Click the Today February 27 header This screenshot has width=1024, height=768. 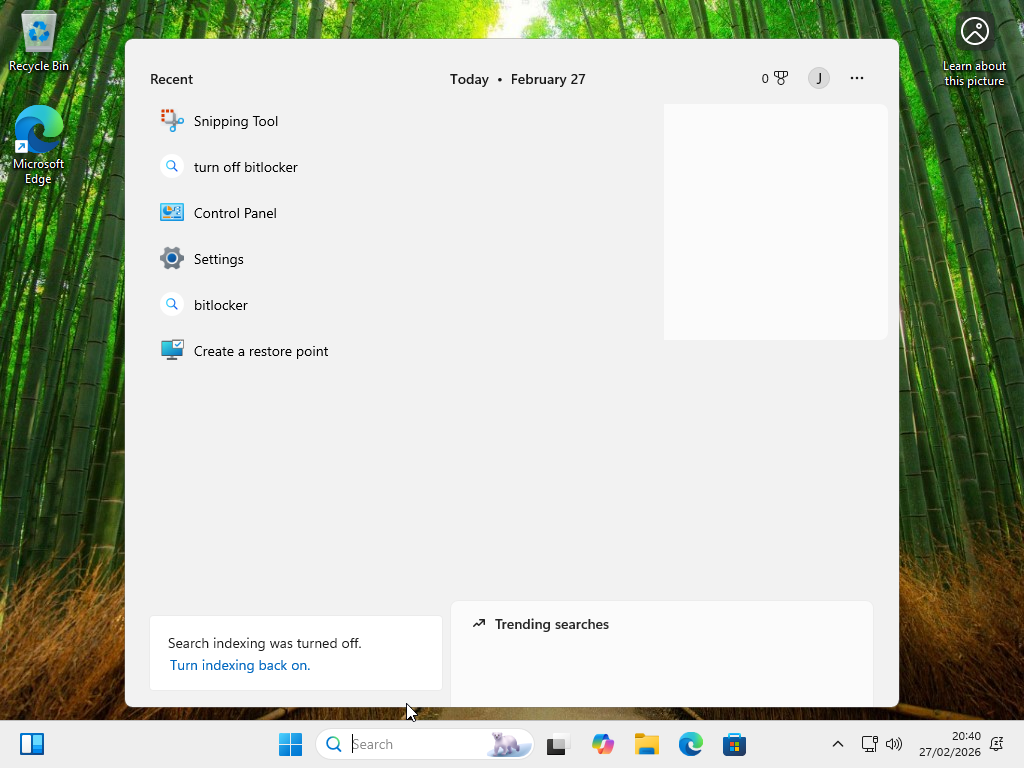pos(517,79)
